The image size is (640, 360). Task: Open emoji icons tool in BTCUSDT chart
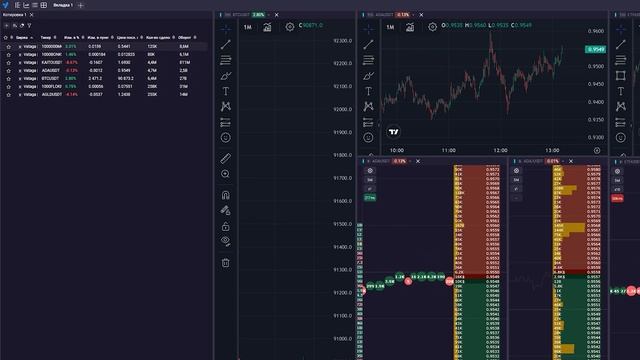pyautogui.click(x=225, y=138)
